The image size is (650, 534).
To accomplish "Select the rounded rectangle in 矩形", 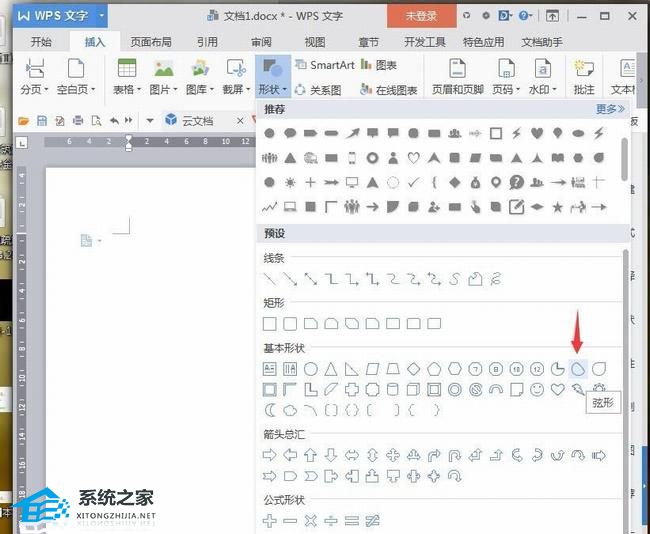I will (x=290, y=323).
